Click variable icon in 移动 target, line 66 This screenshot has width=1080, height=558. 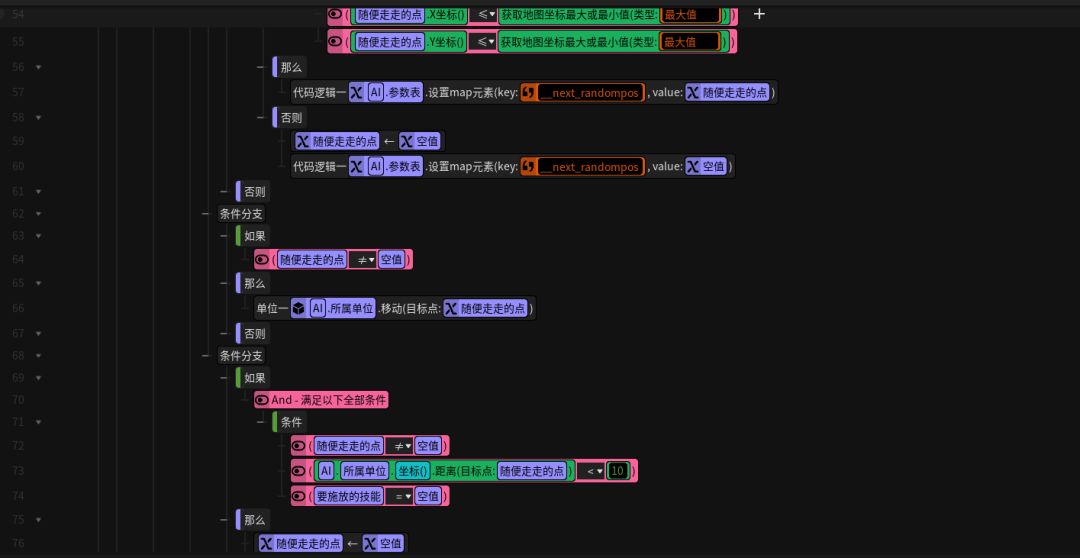451,309
